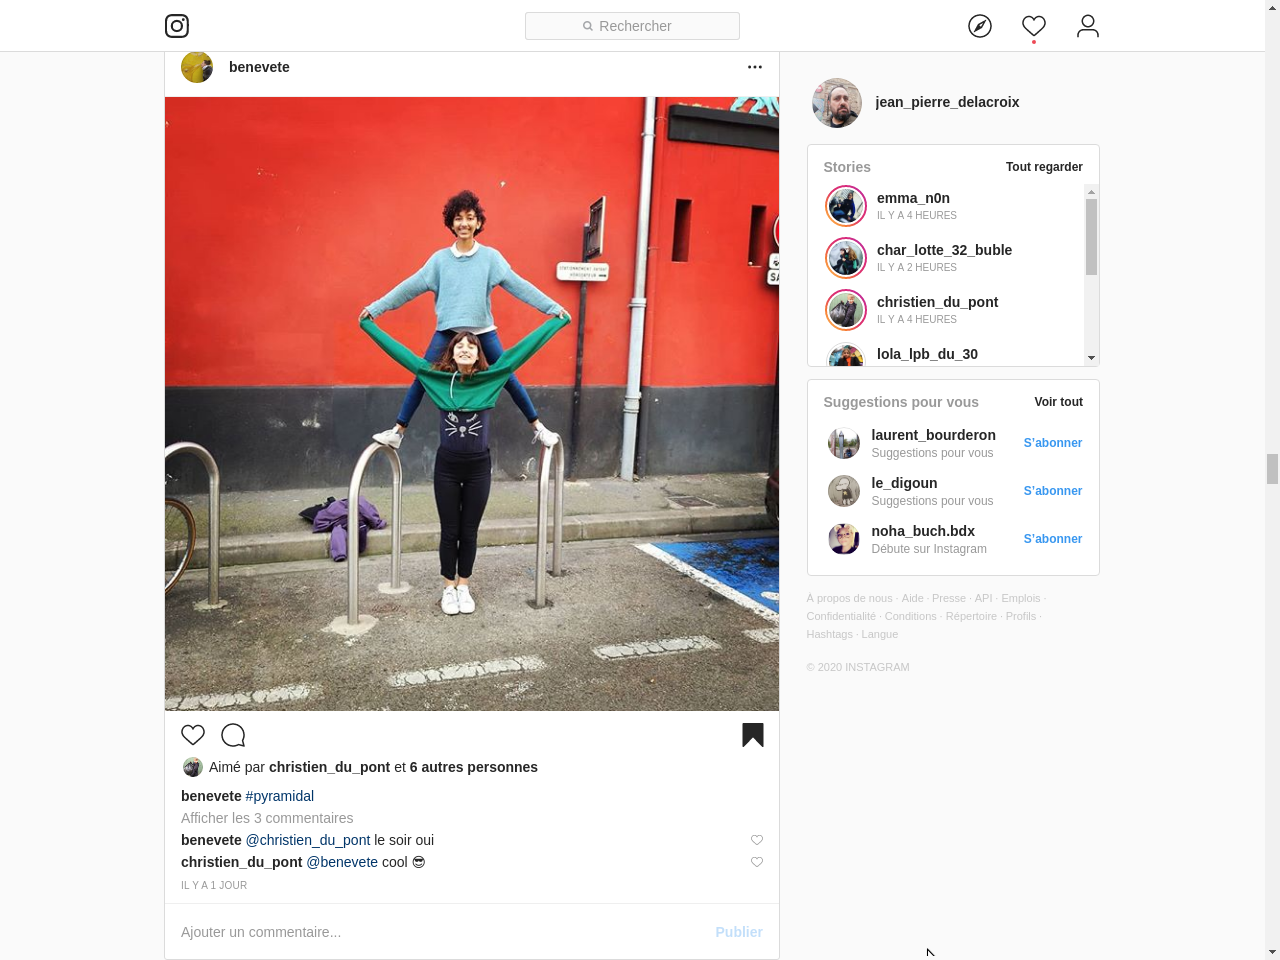Click the stories list up arrow
Screen dimensions: 1280x960
pos(1091,192)
